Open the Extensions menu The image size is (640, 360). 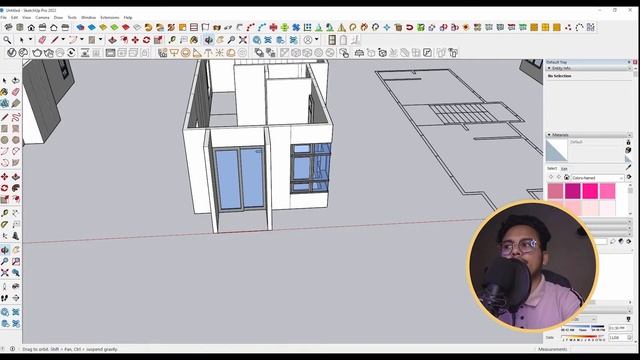110,18
